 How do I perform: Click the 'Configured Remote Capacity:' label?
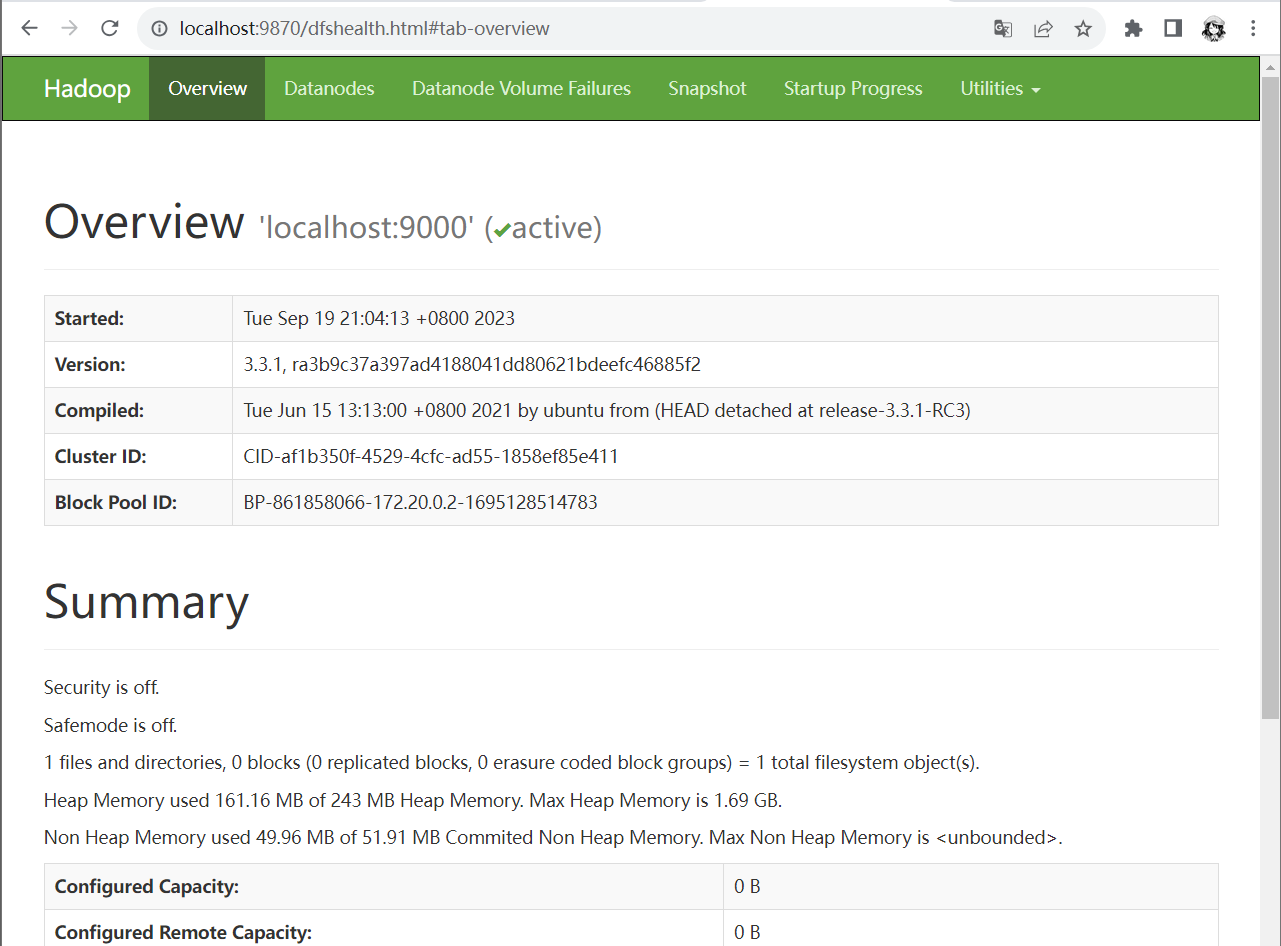tap(183, 933)
